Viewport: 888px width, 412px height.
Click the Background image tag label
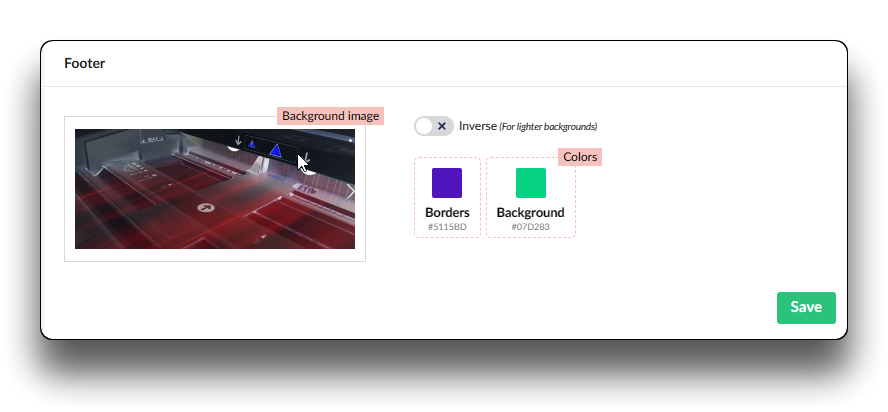pos(330,116)
